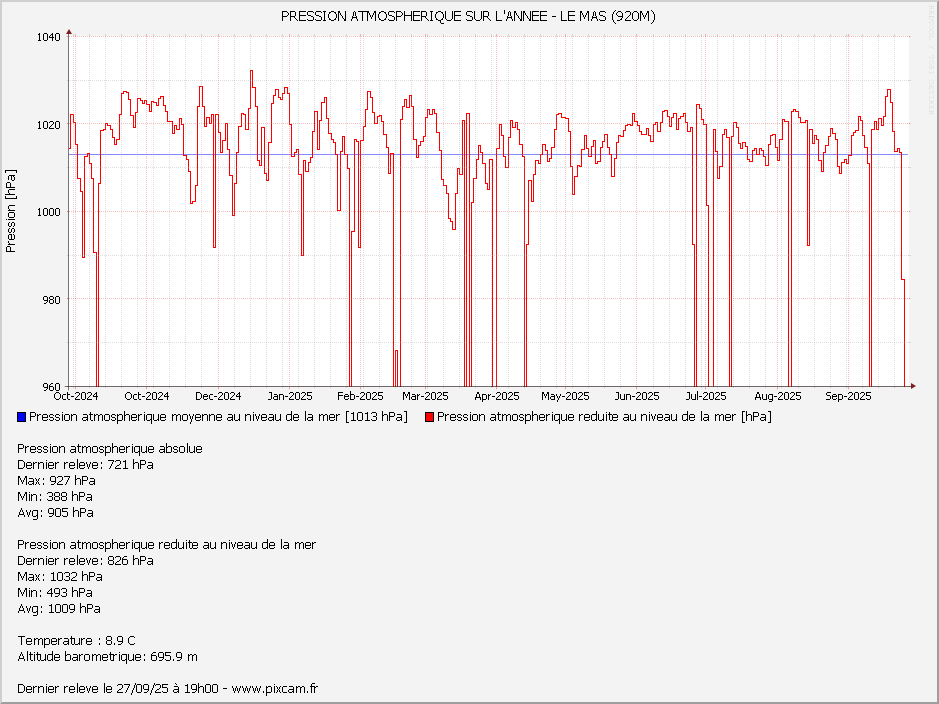Click the red legend color square

coord(430,417)
